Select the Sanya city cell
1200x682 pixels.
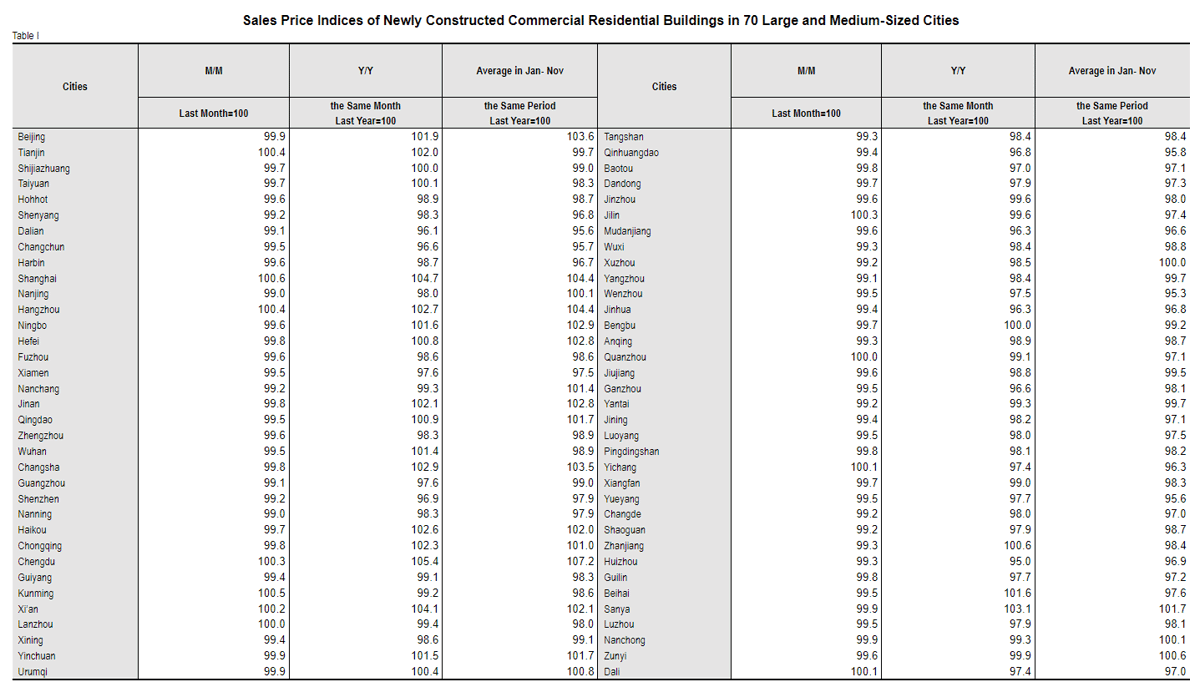click(x=617, y=609)
